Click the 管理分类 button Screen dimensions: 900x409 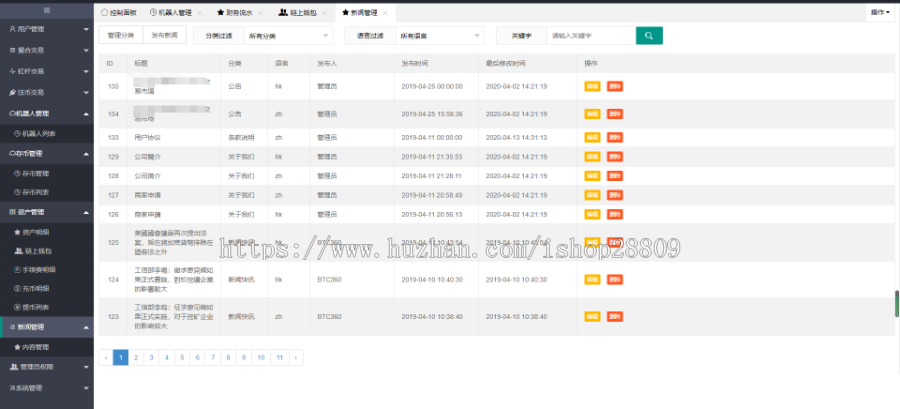point(120,36)
